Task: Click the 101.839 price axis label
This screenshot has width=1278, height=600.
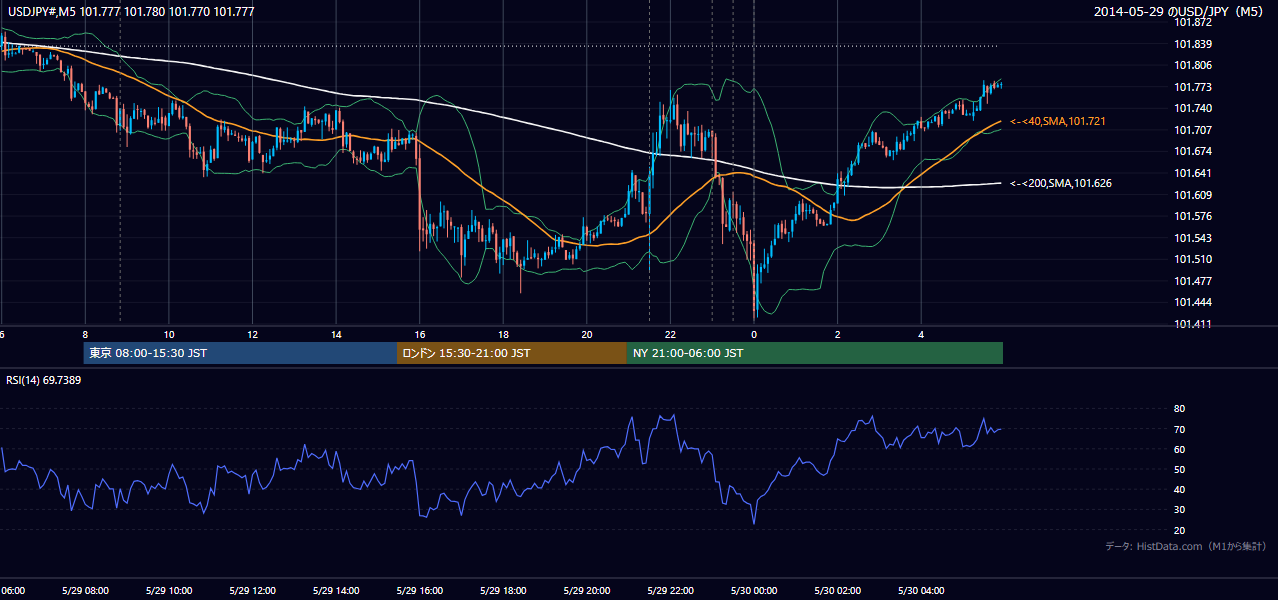Action: point(1193,44)
